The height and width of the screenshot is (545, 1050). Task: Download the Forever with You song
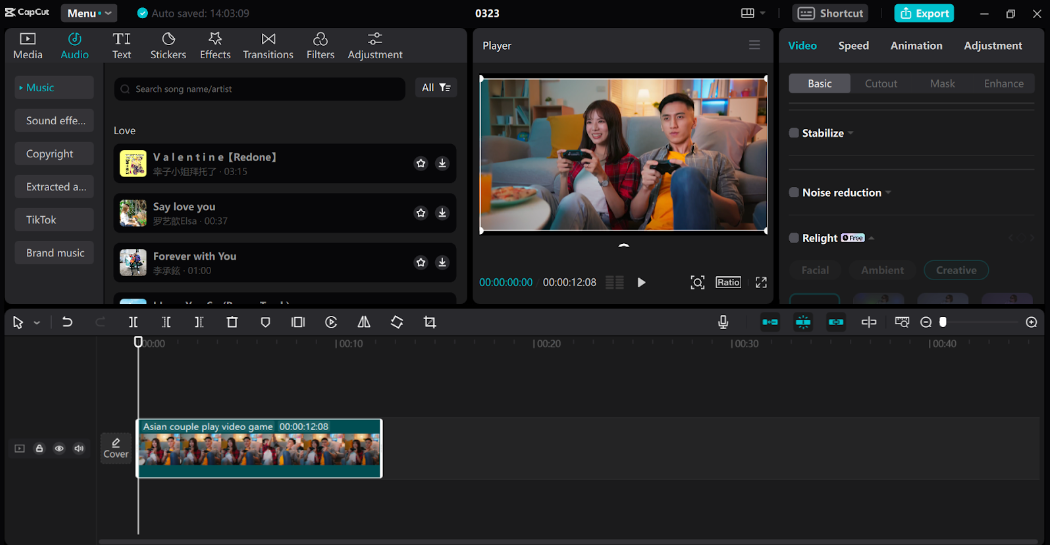[x=442, y=262]
